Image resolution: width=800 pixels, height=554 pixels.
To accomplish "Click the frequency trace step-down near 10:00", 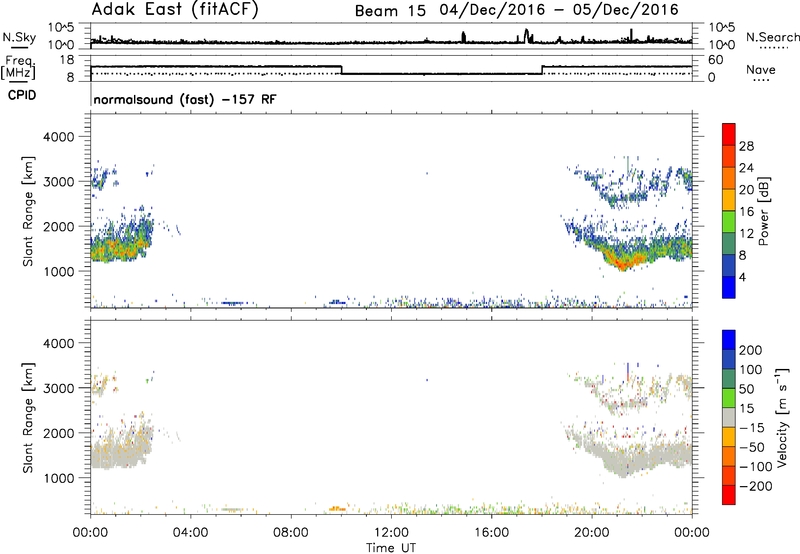I will (341, 70).
